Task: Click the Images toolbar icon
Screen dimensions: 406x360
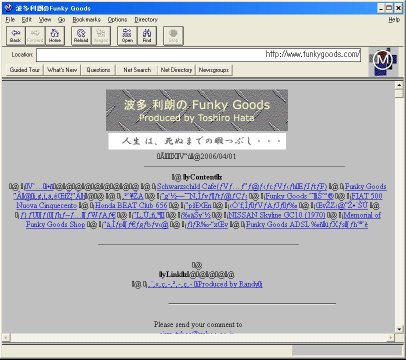Action: coord(100,36)
